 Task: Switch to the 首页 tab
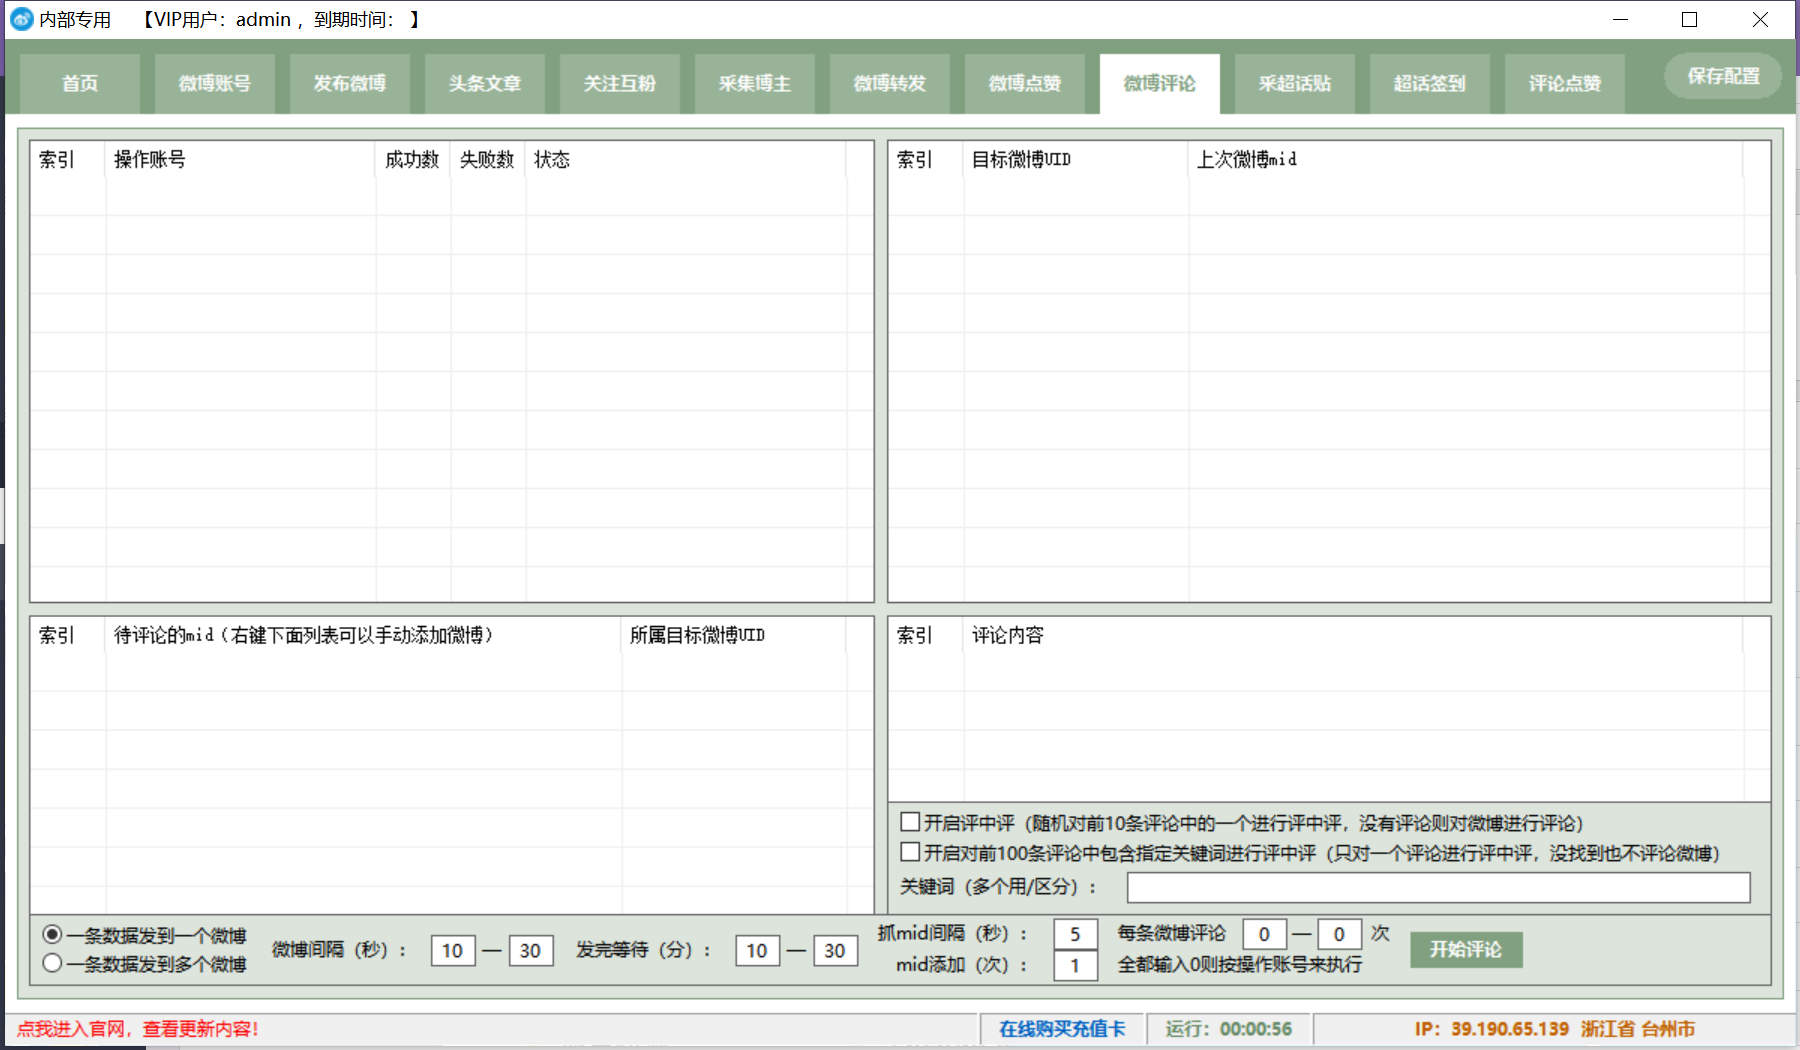click(x=80, y=84)
